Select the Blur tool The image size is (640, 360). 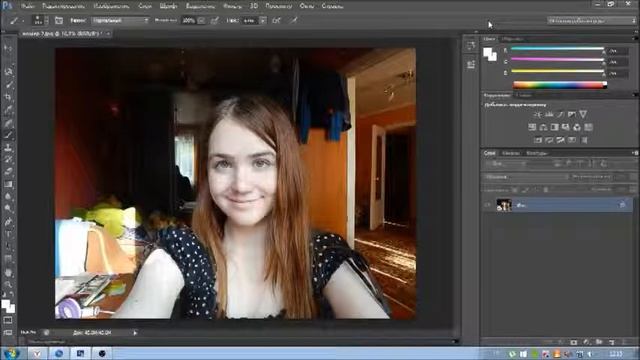click(8, 196)
